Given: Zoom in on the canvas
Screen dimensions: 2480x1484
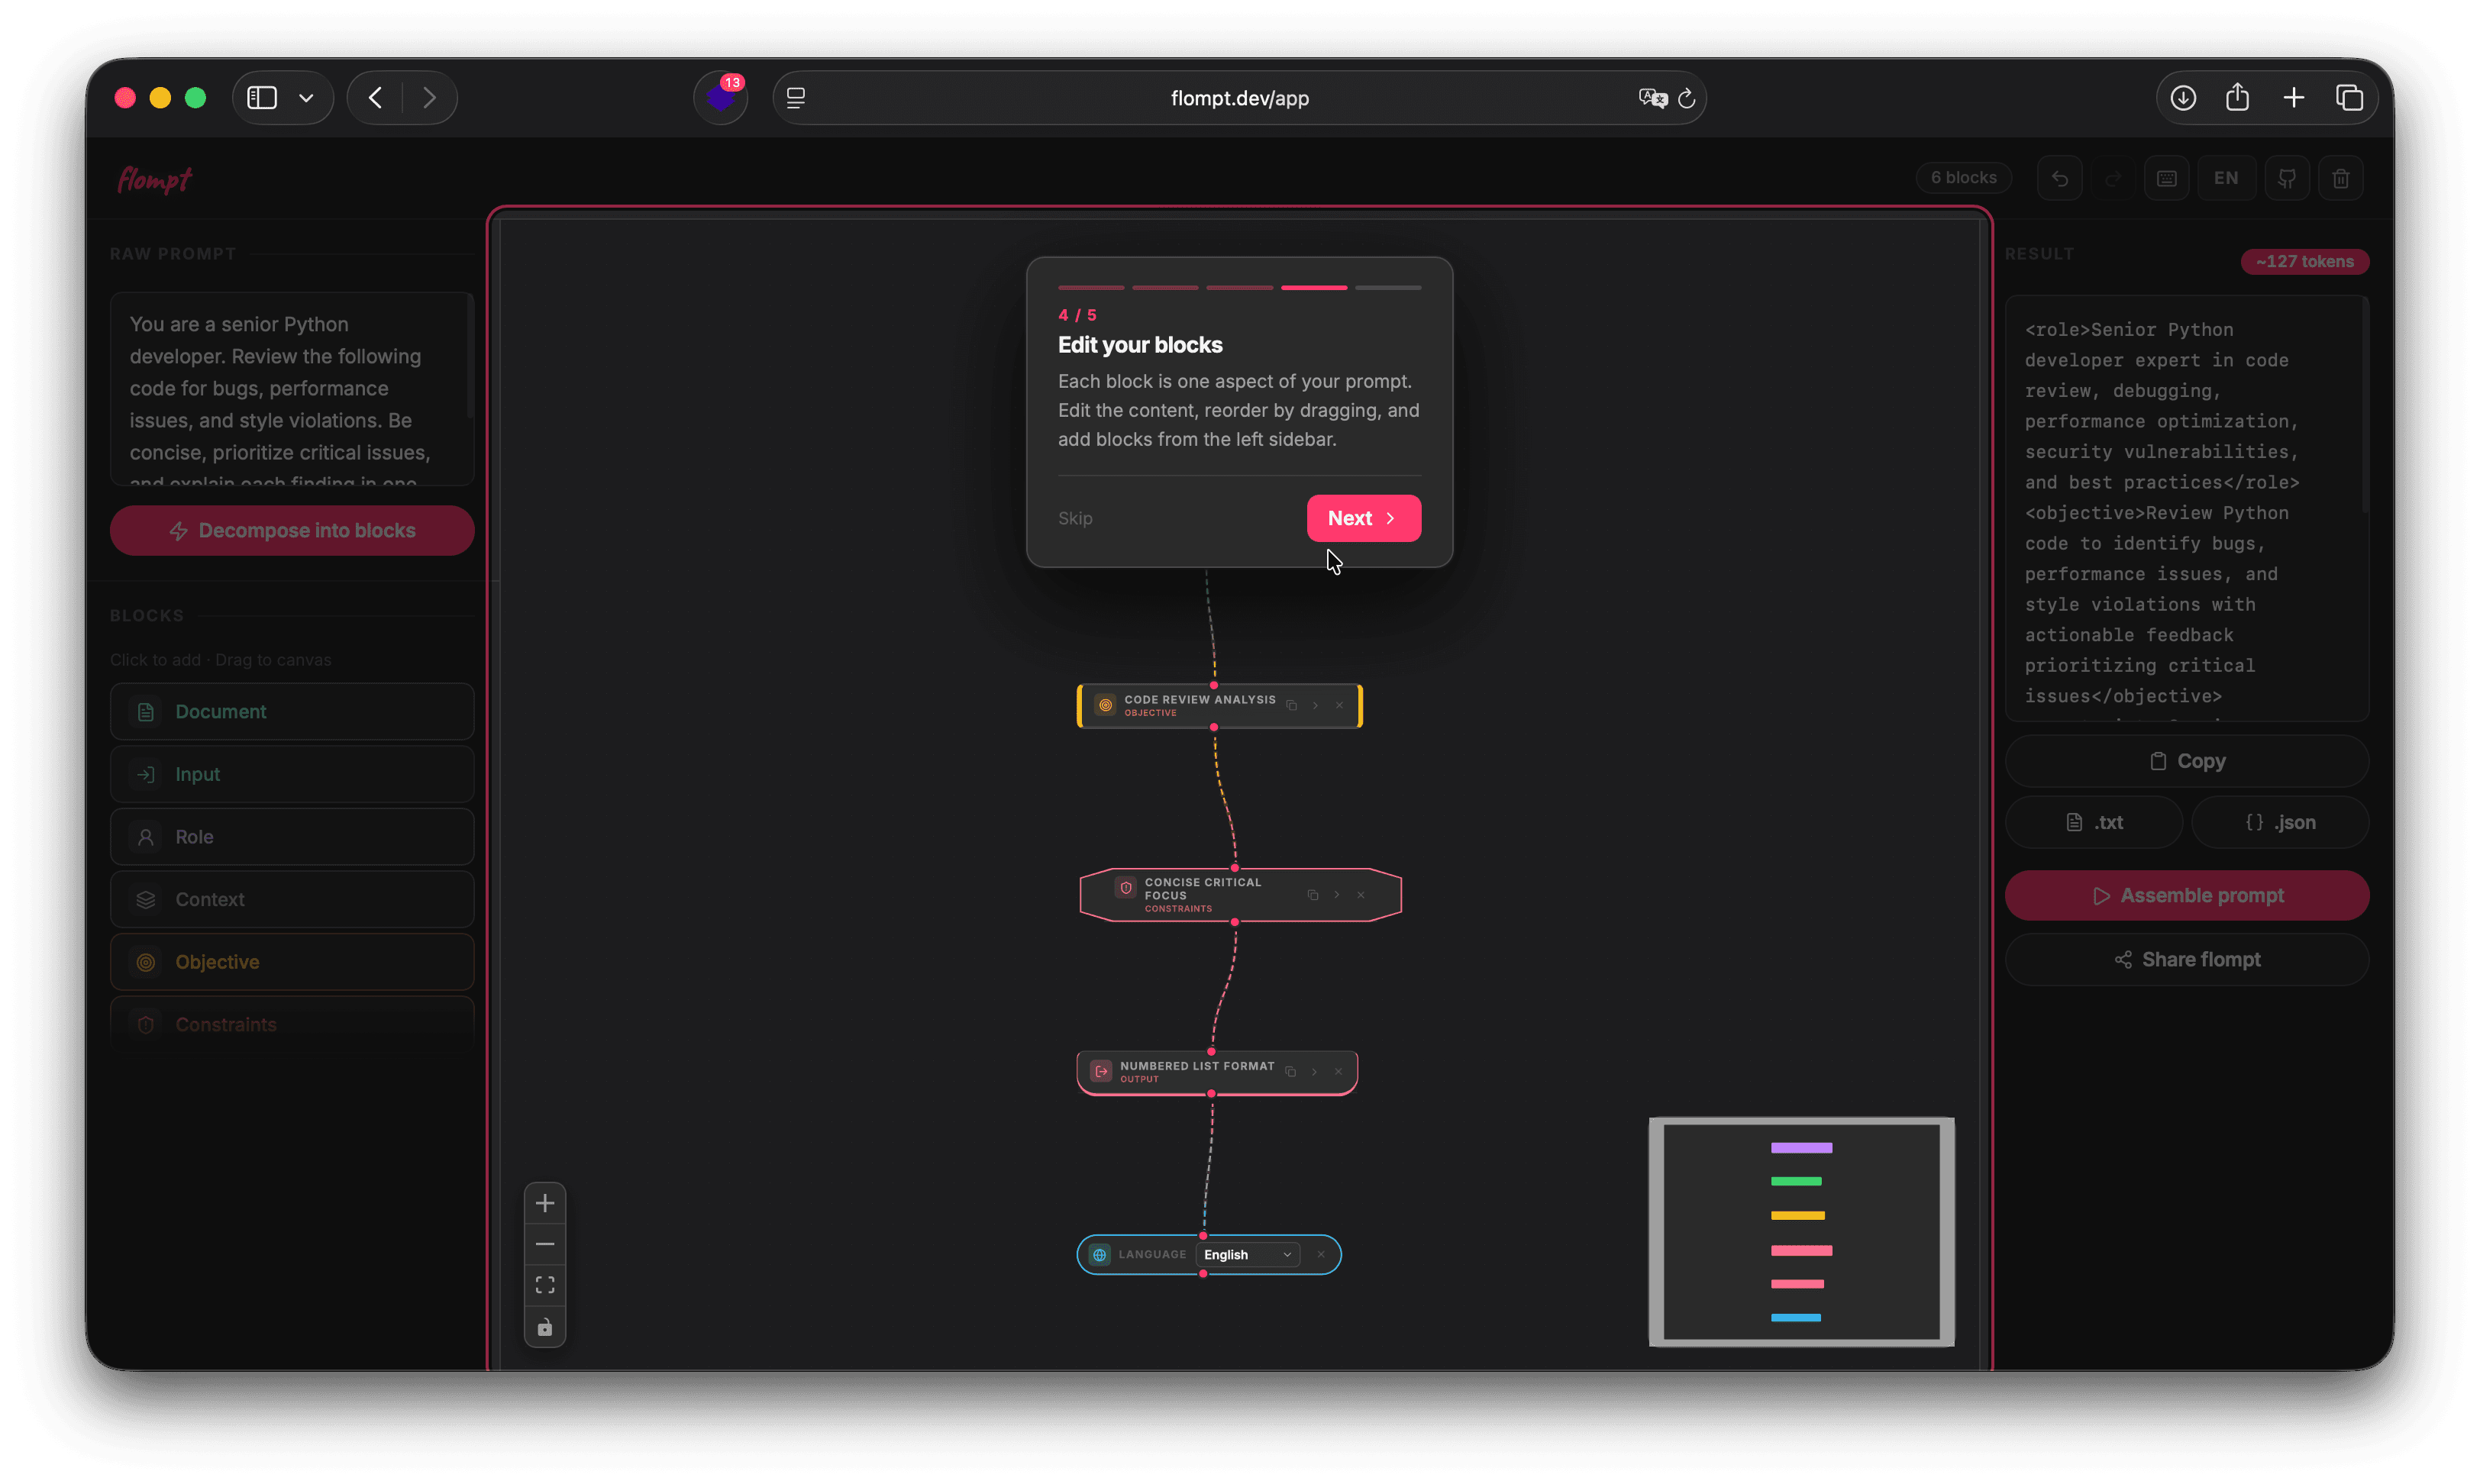Looking at the screenshot, I should tap(545, 1203).
